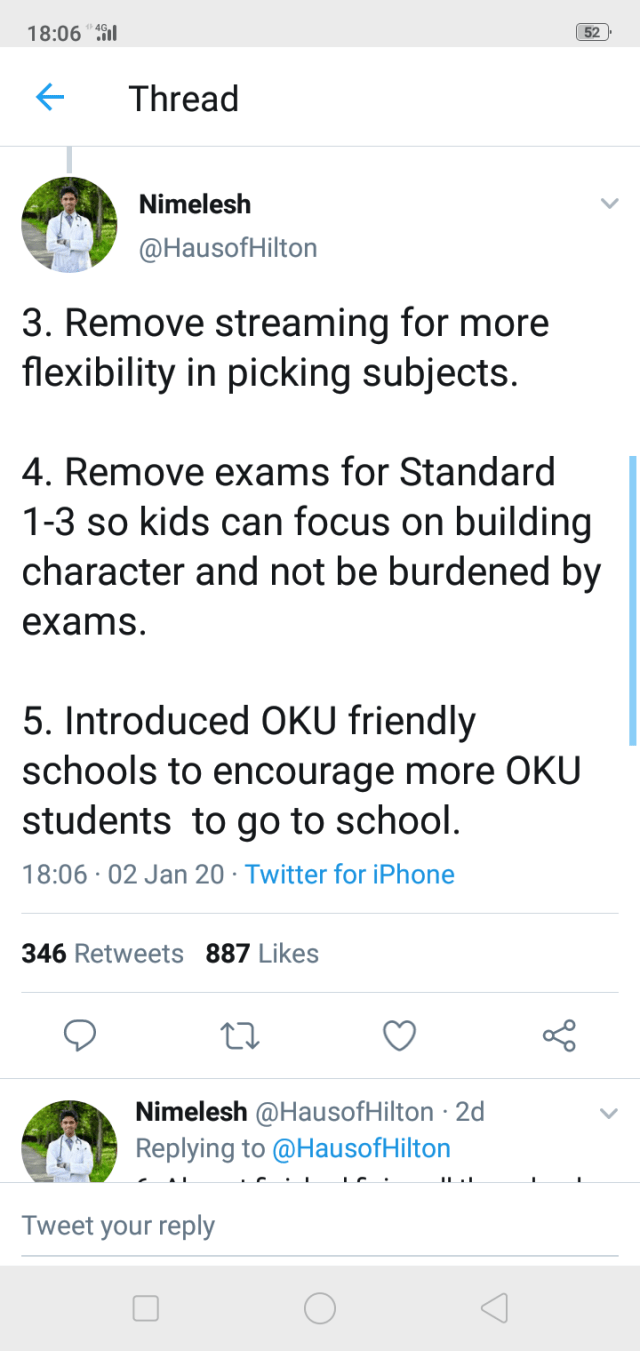The width and height of the screenshot is (640, 1351).
Task: Like the tweet with the heart icon
Action: pos(399,1035)
